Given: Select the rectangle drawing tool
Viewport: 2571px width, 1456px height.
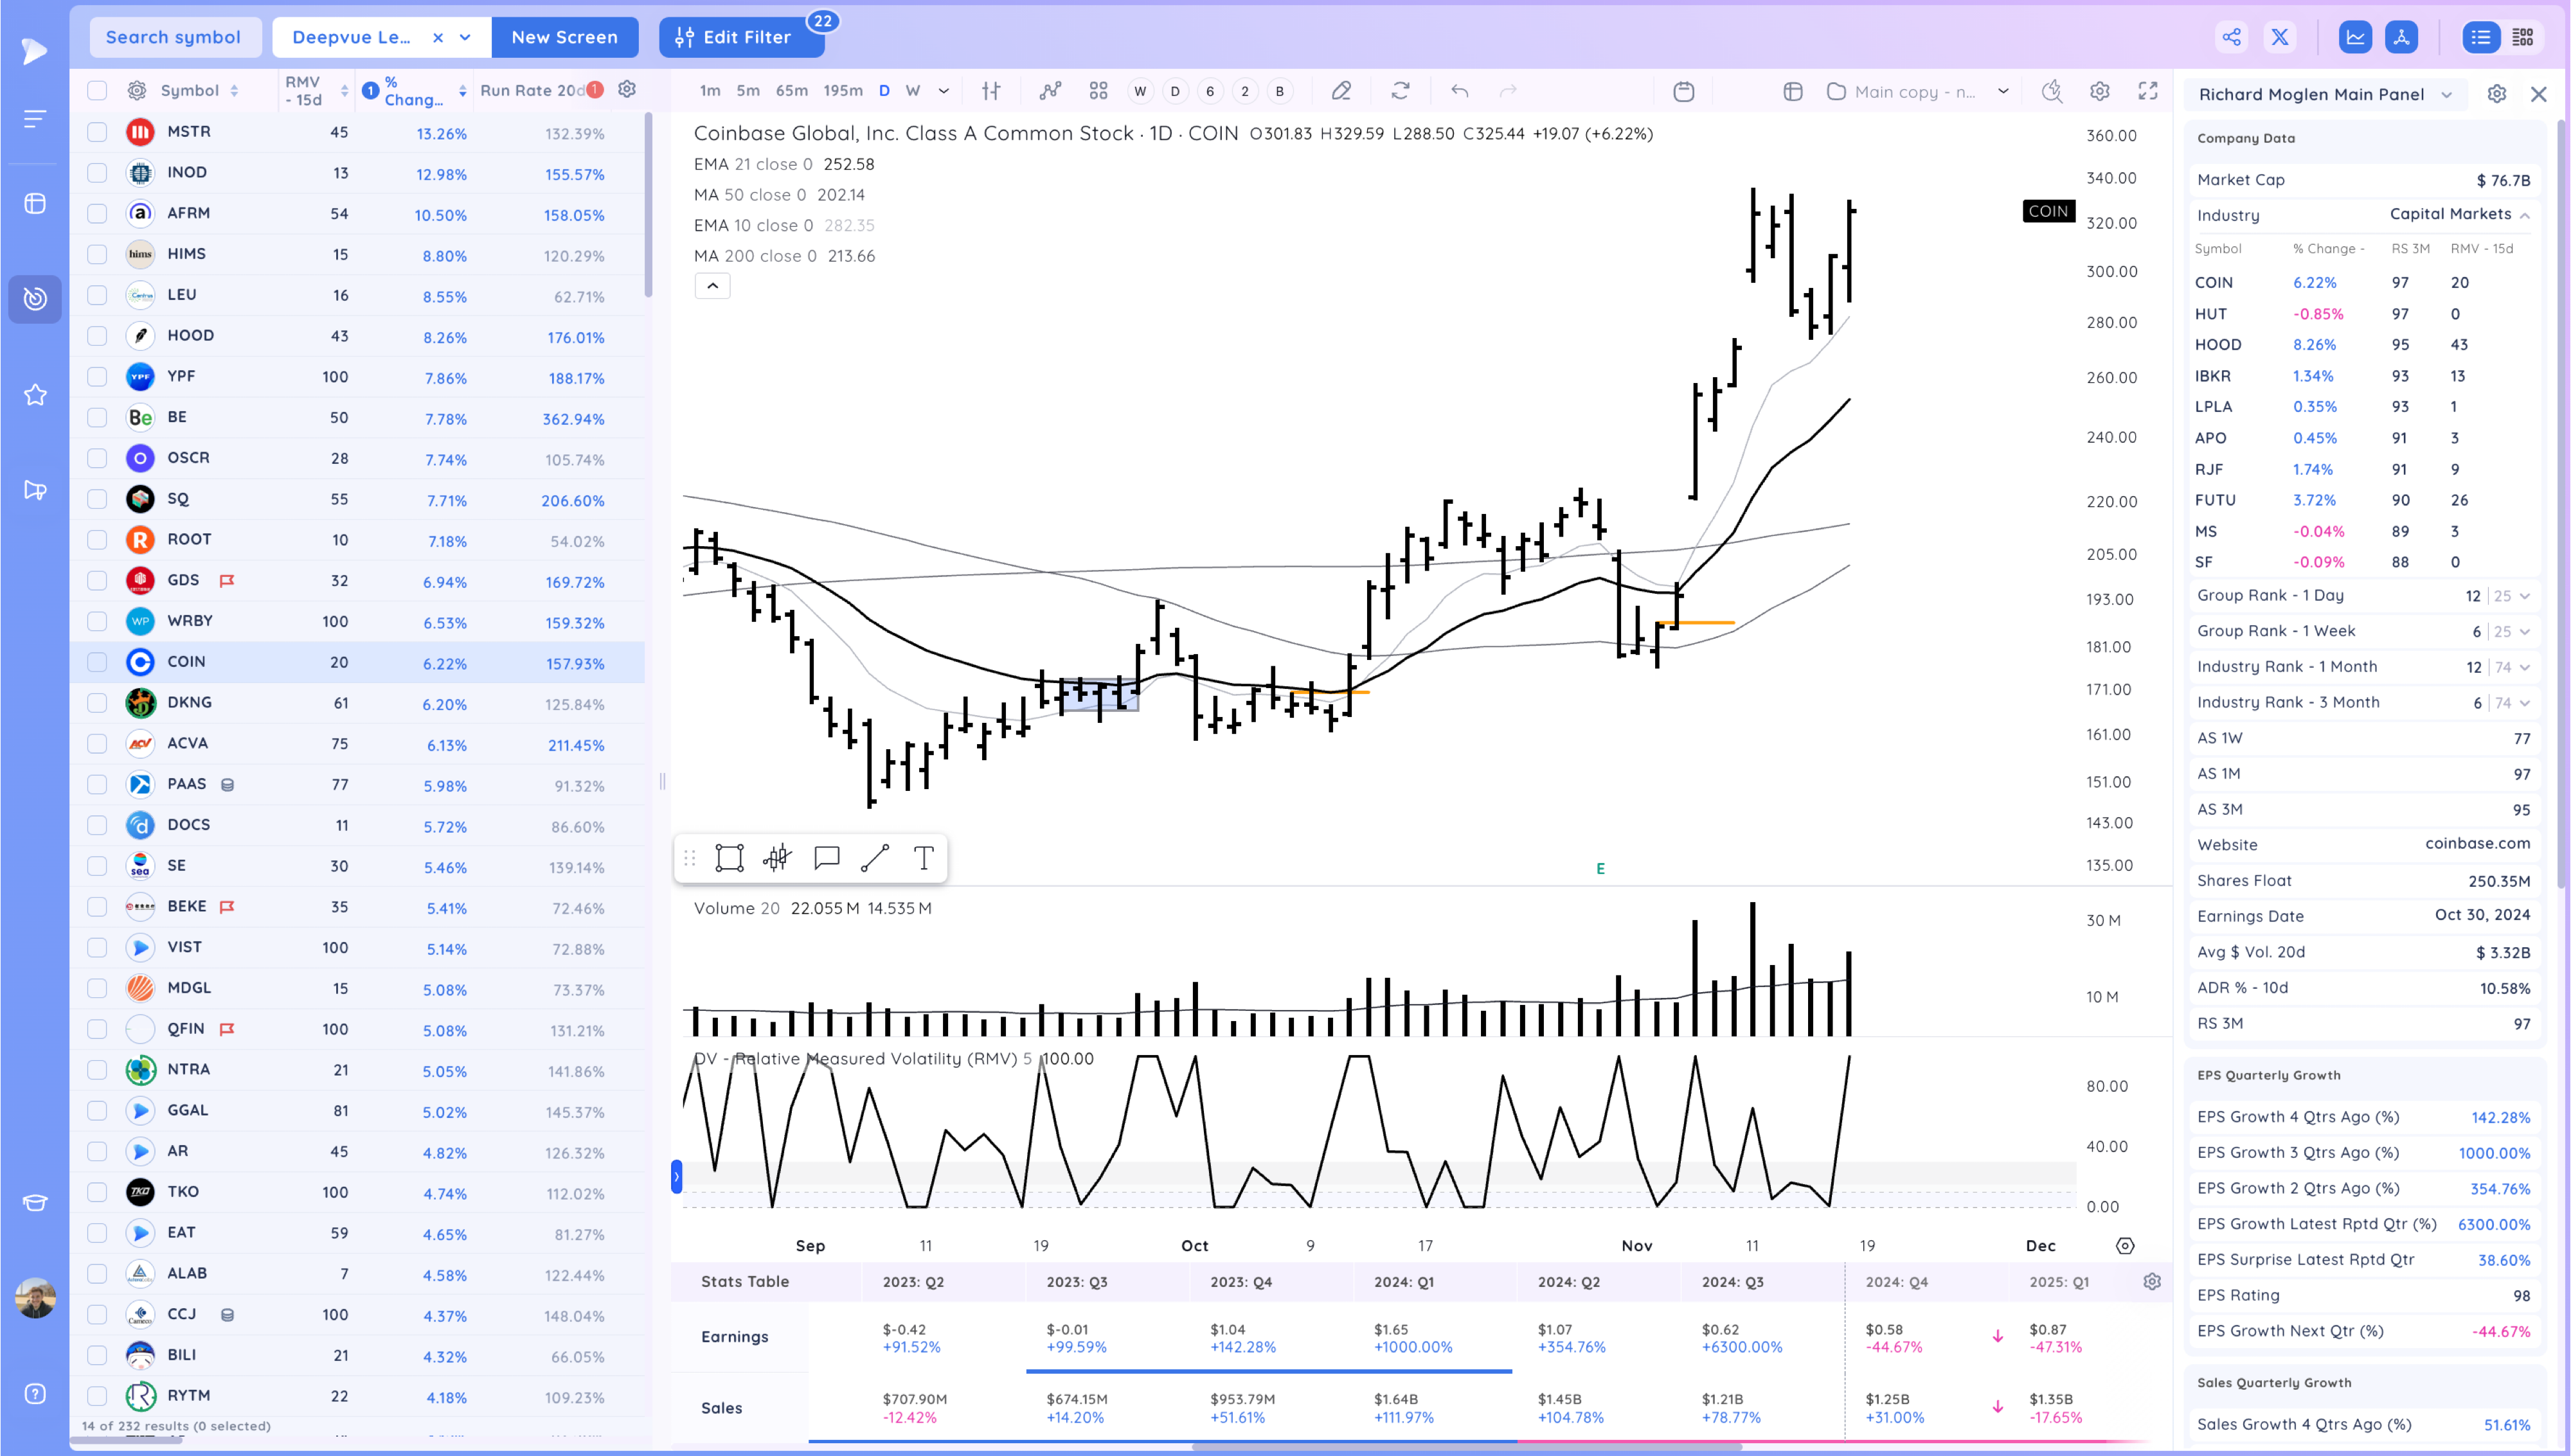Looking at the screenshot, I should point(730,858).
